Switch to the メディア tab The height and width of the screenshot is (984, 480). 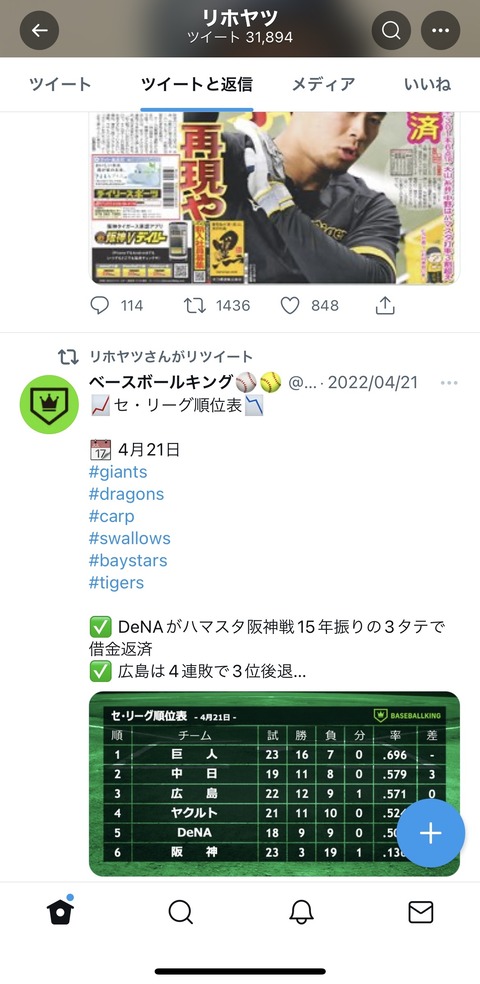pyautogui.click(x=324, y=84)
